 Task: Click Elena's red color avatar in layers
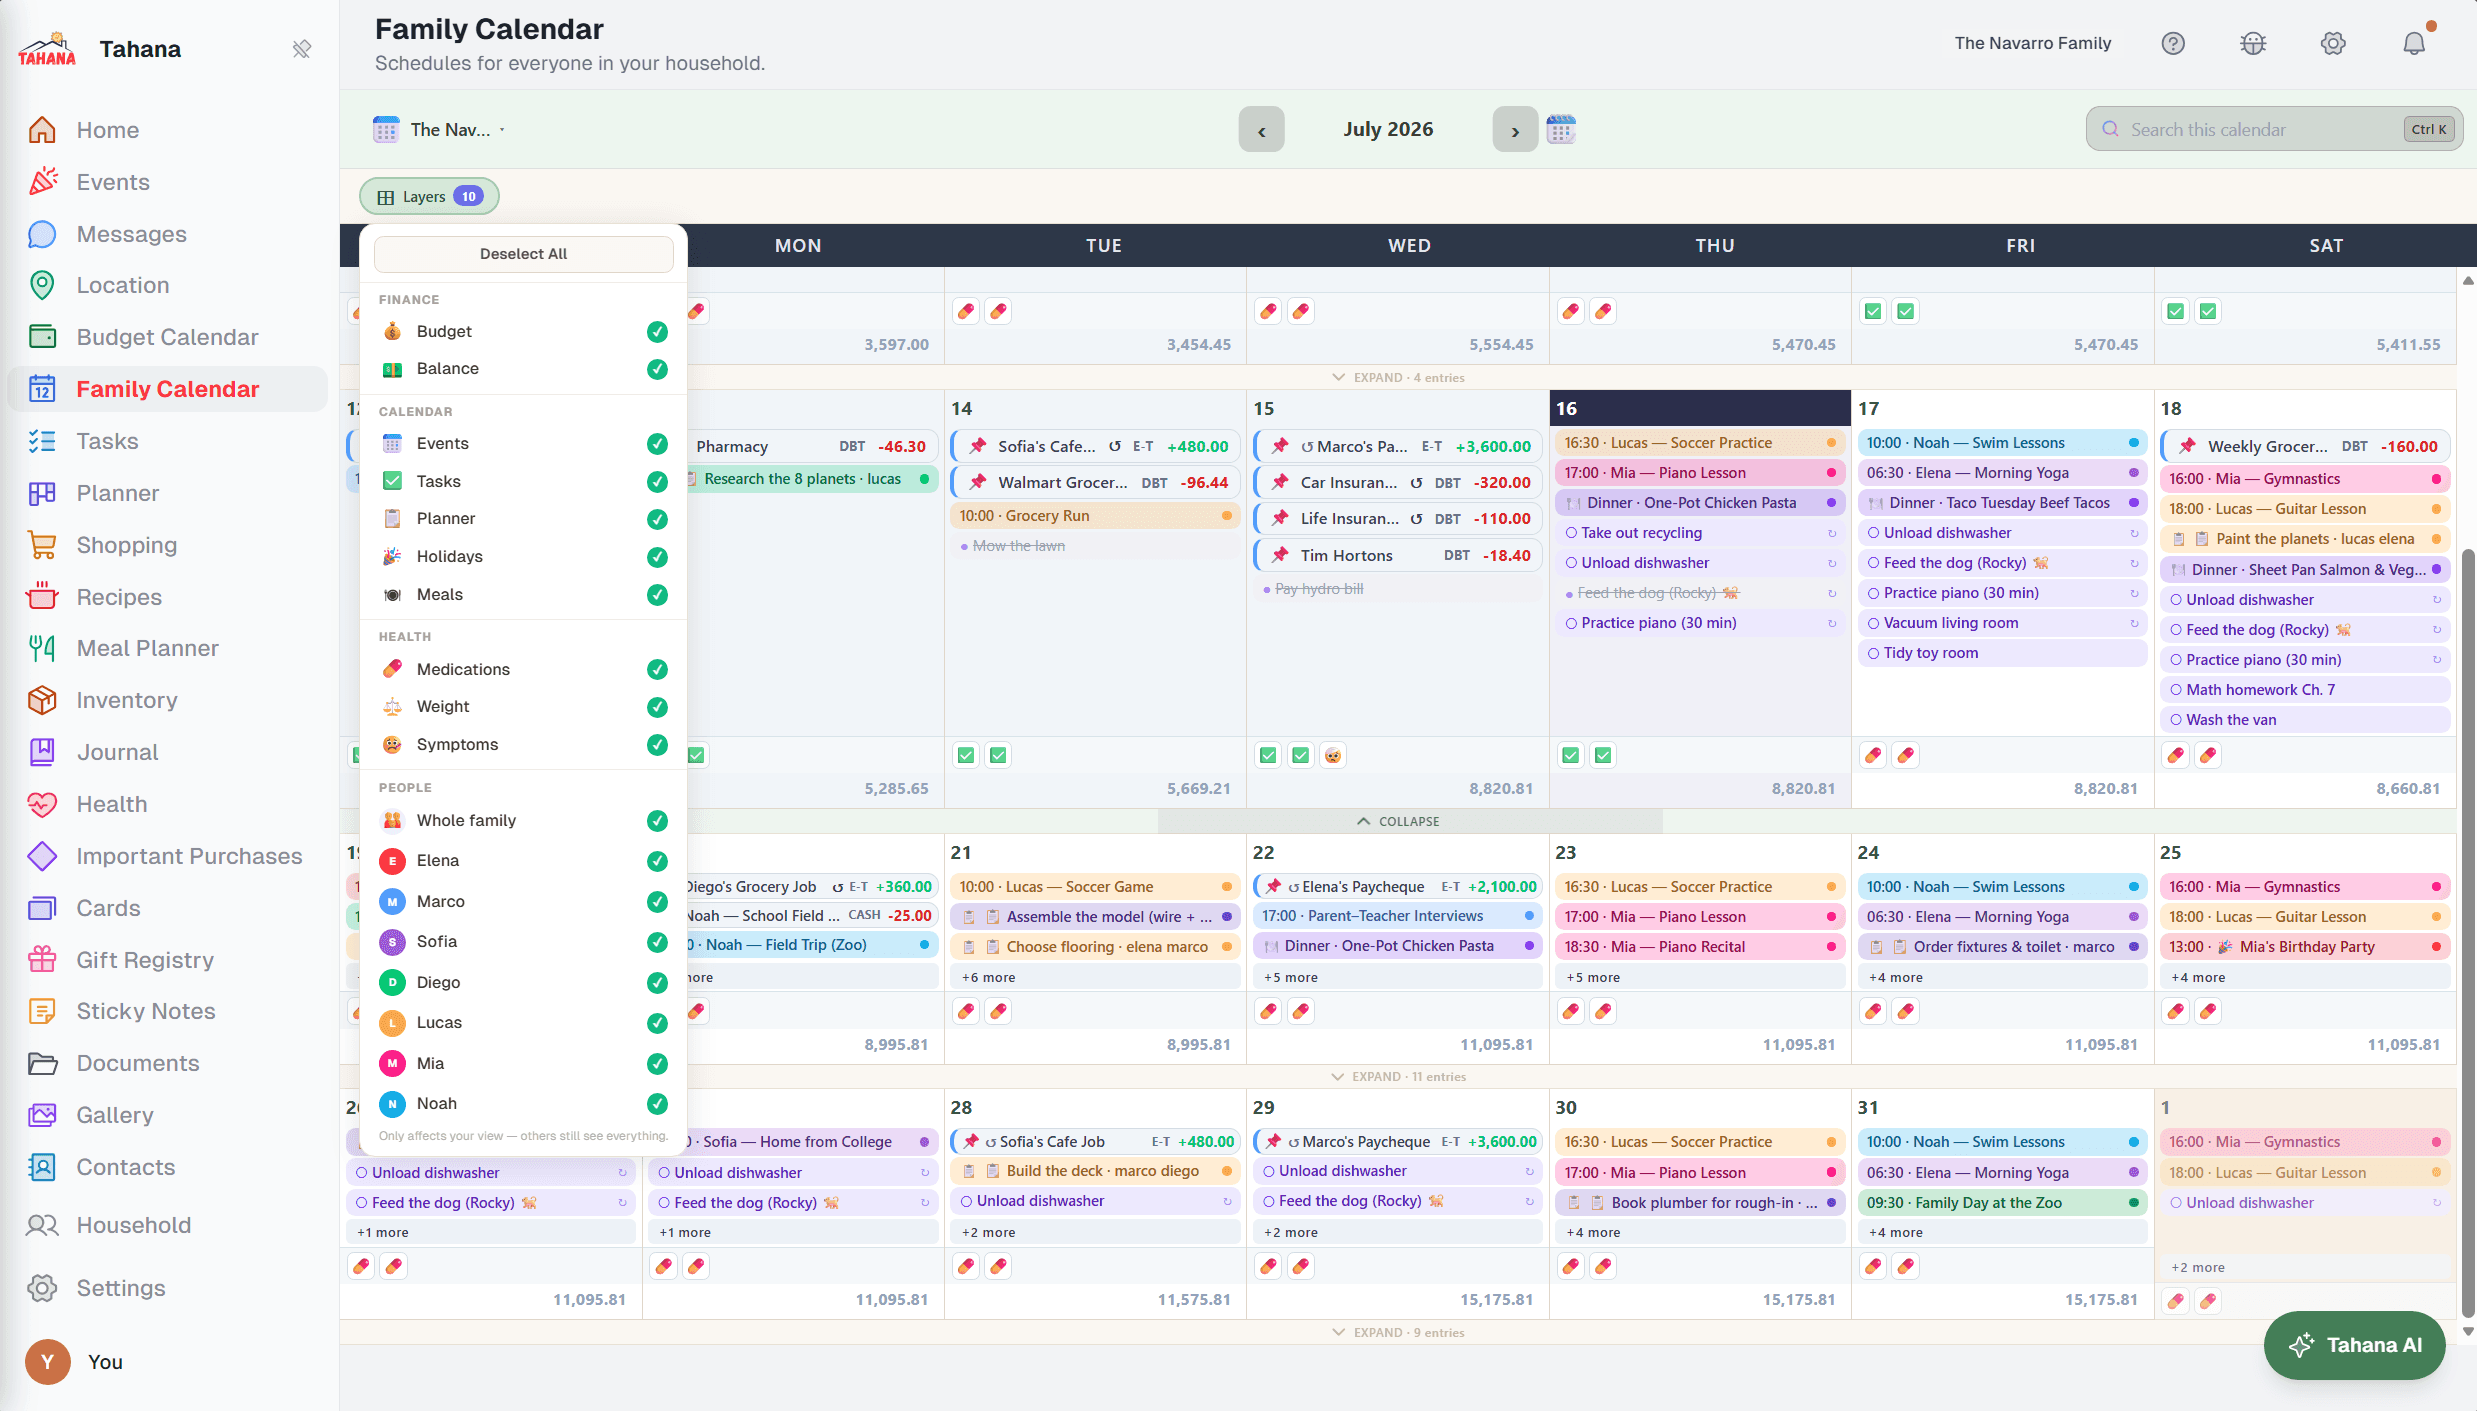click(392, 861)
